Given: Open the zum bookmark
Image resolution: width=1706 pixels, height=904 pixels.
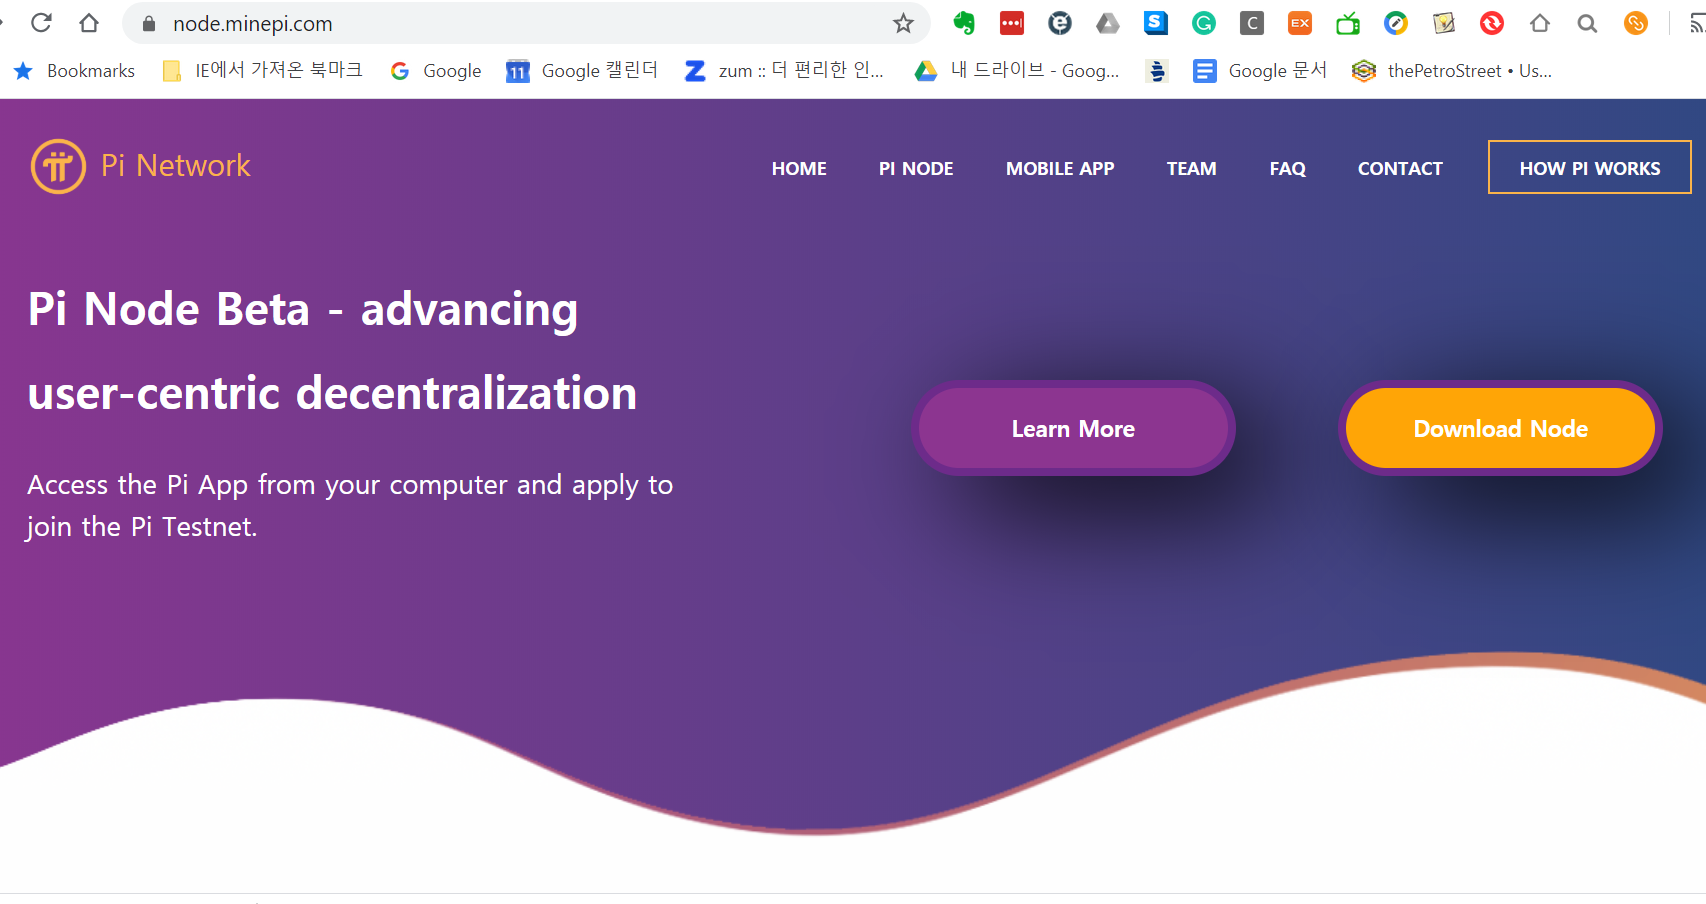Looking at the screenshot, I should tap(784, 71).
